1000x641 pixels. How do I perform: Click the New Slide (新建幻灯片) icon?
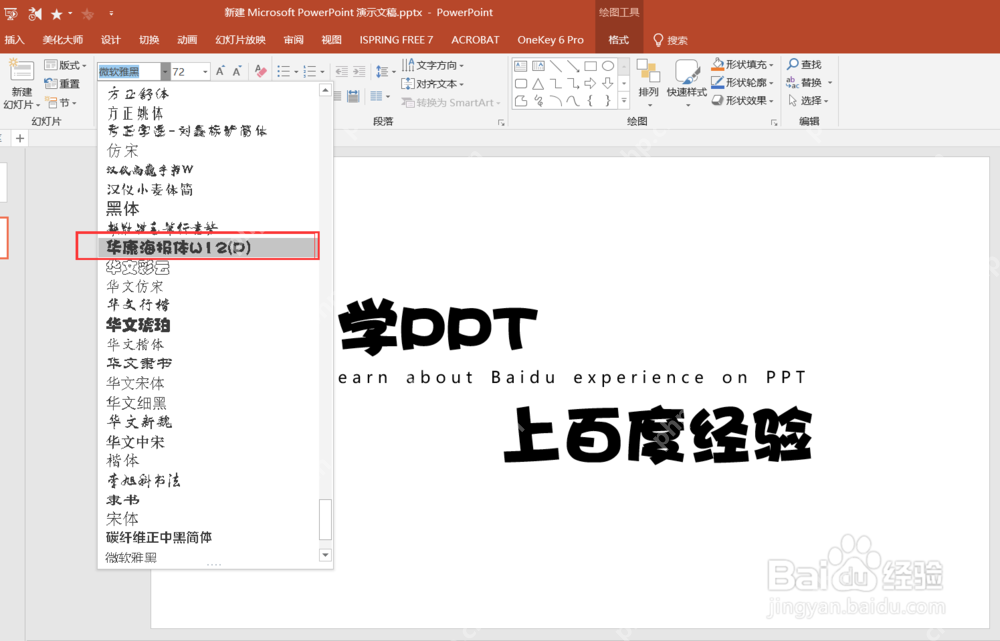[x=21, y=71]
